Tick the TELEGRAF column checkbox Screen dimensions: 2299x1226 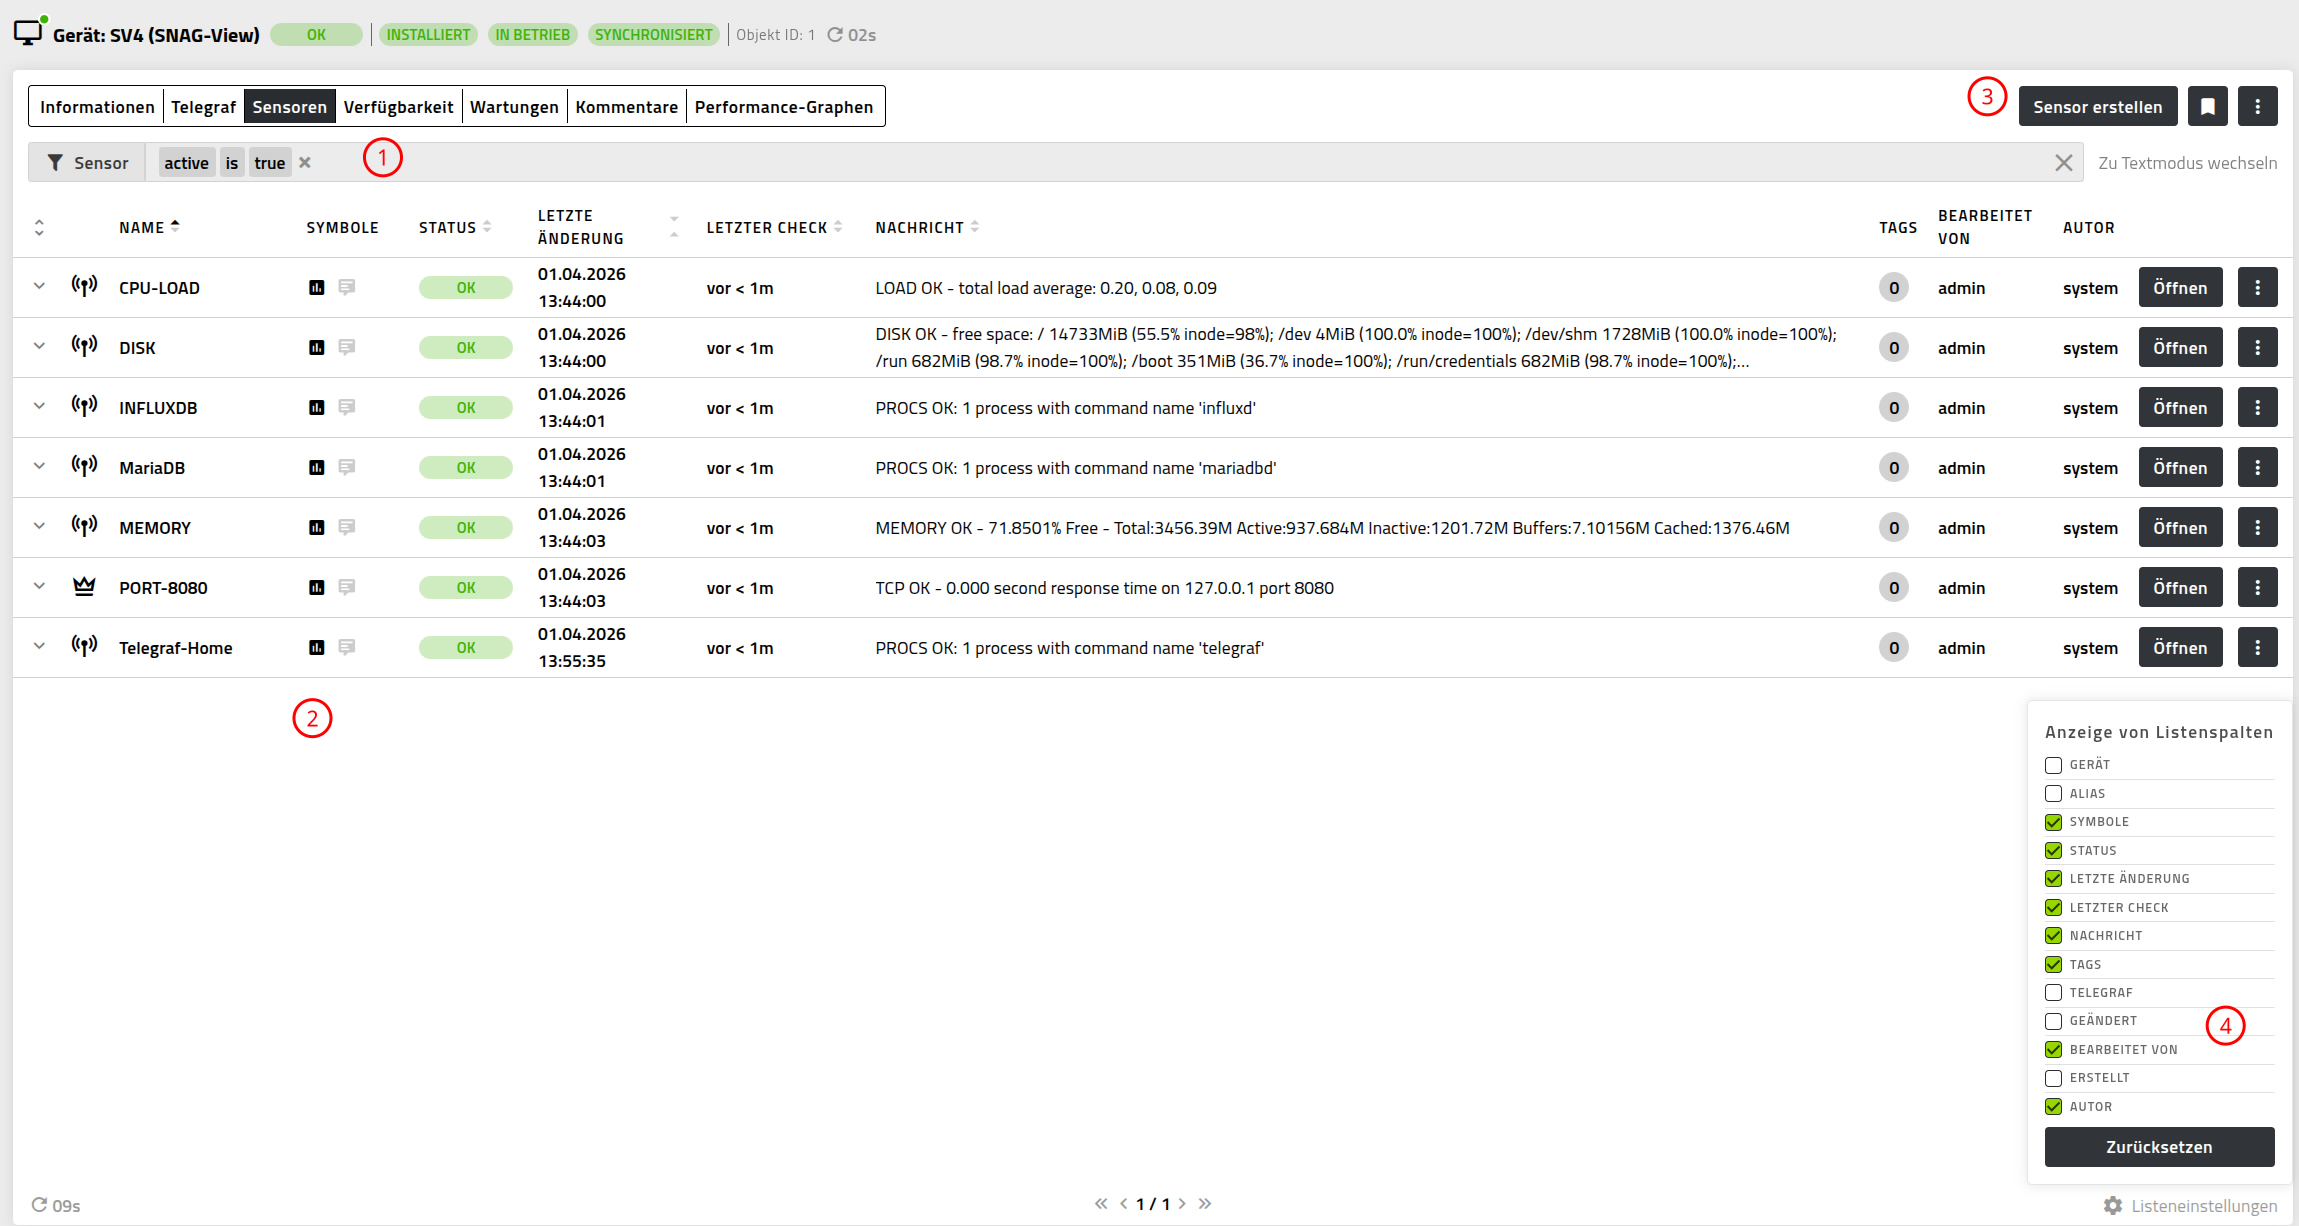[2053, 992]
